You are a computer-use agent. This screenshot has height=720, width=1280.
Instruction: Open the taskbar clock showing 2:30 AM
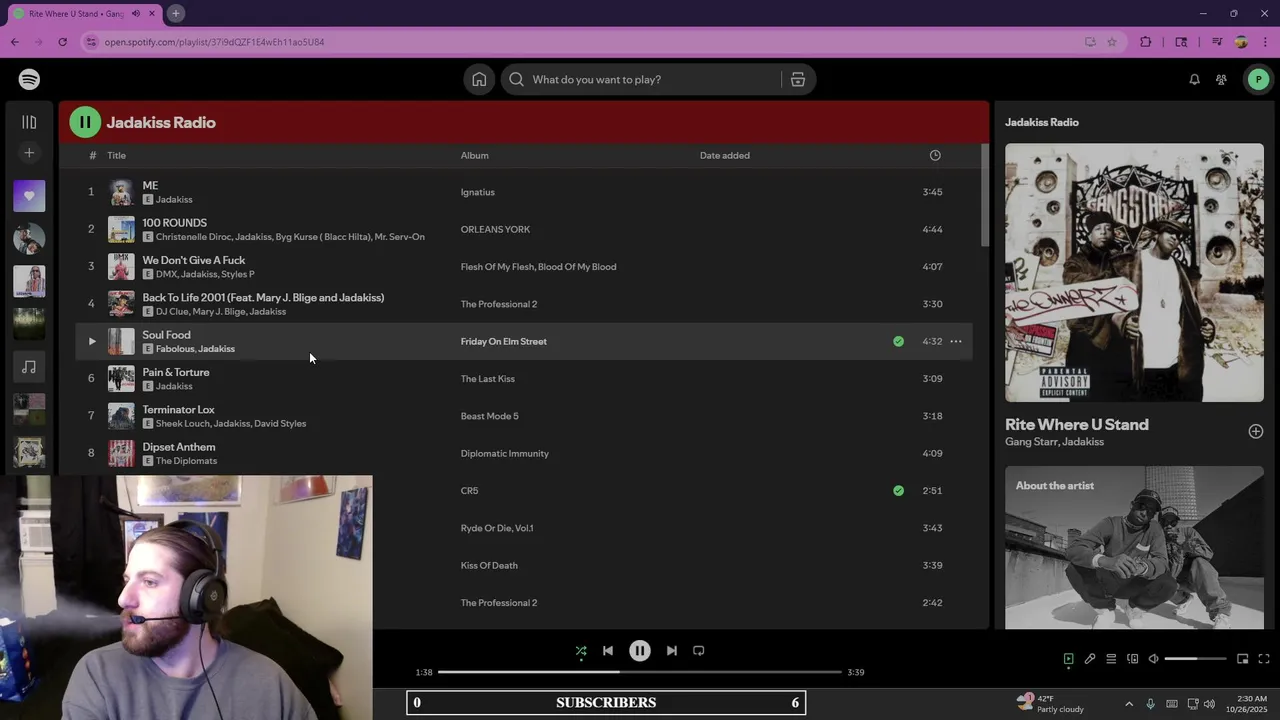coord(1251,703)
